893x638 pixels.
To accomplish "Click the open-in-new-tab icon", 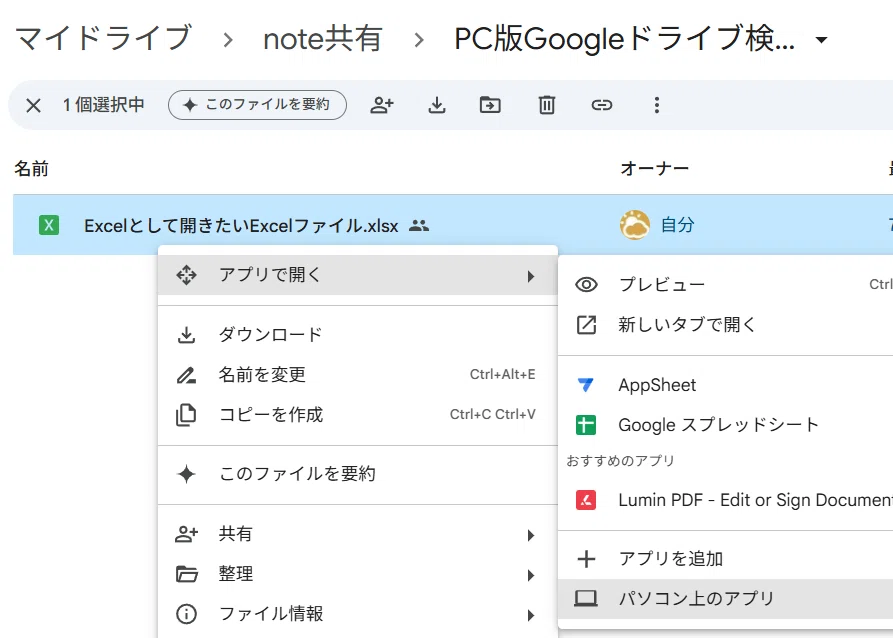I will [x=586, y=325].
